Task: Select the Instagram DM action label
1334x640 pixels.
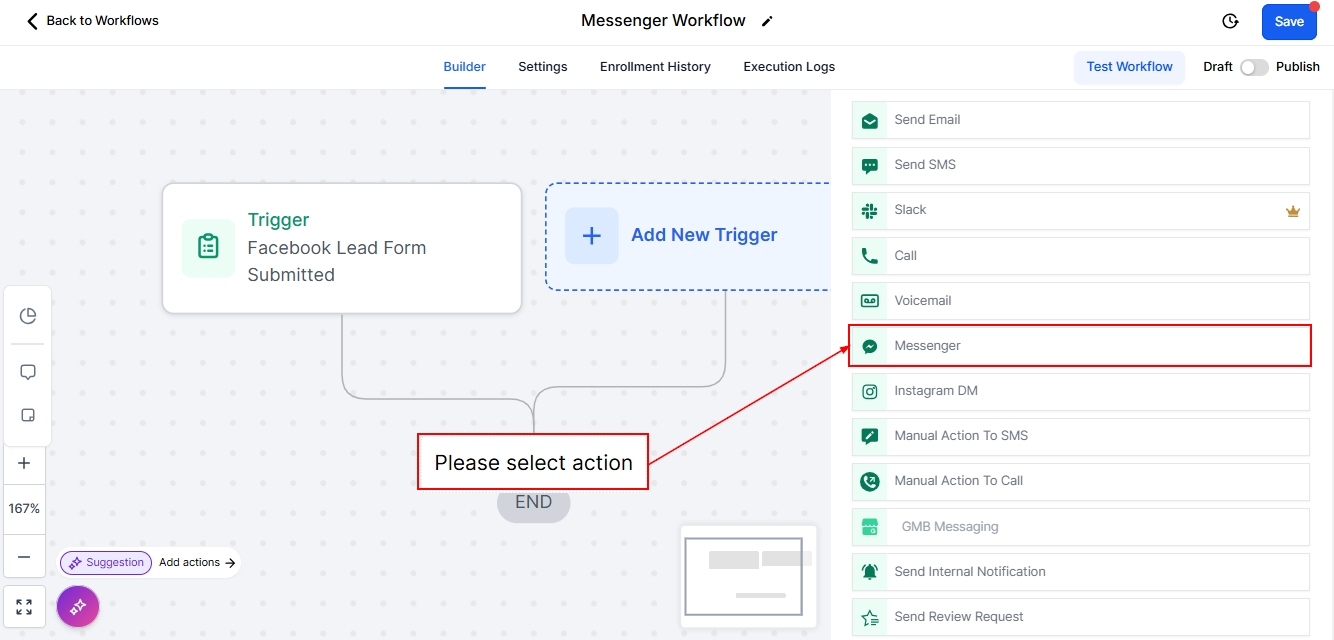Action: (x=936, y=391)
